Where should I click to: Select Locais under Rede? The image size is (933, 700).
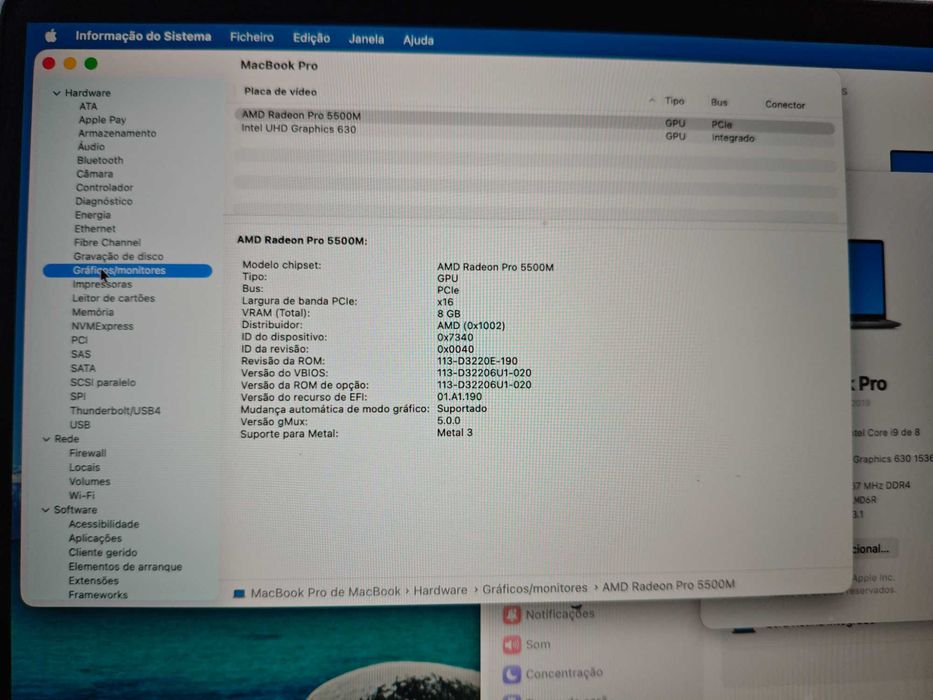tap(84, 467)
